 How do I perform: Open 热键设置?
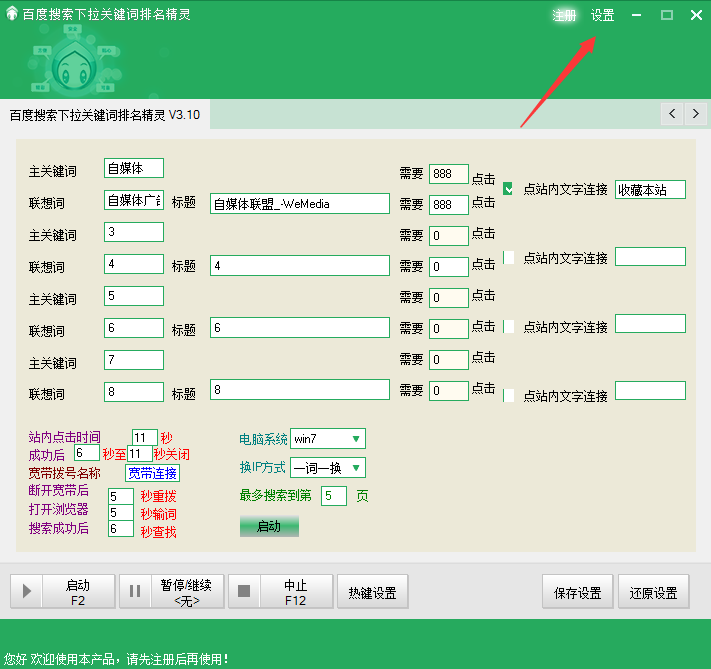point(372,591)
